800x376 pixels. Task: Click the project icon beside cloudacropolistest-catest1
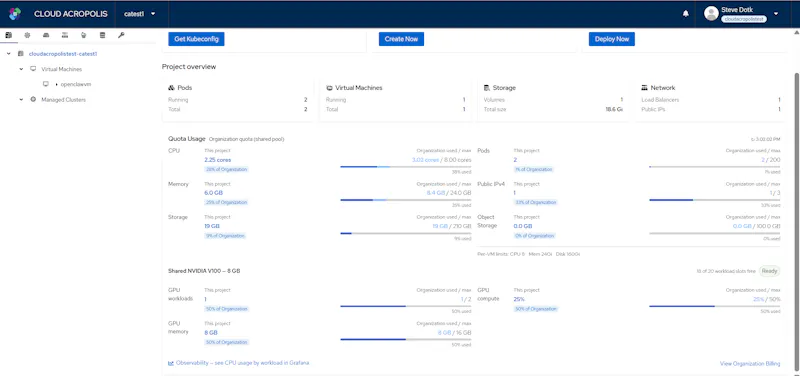tap(20, 54)
